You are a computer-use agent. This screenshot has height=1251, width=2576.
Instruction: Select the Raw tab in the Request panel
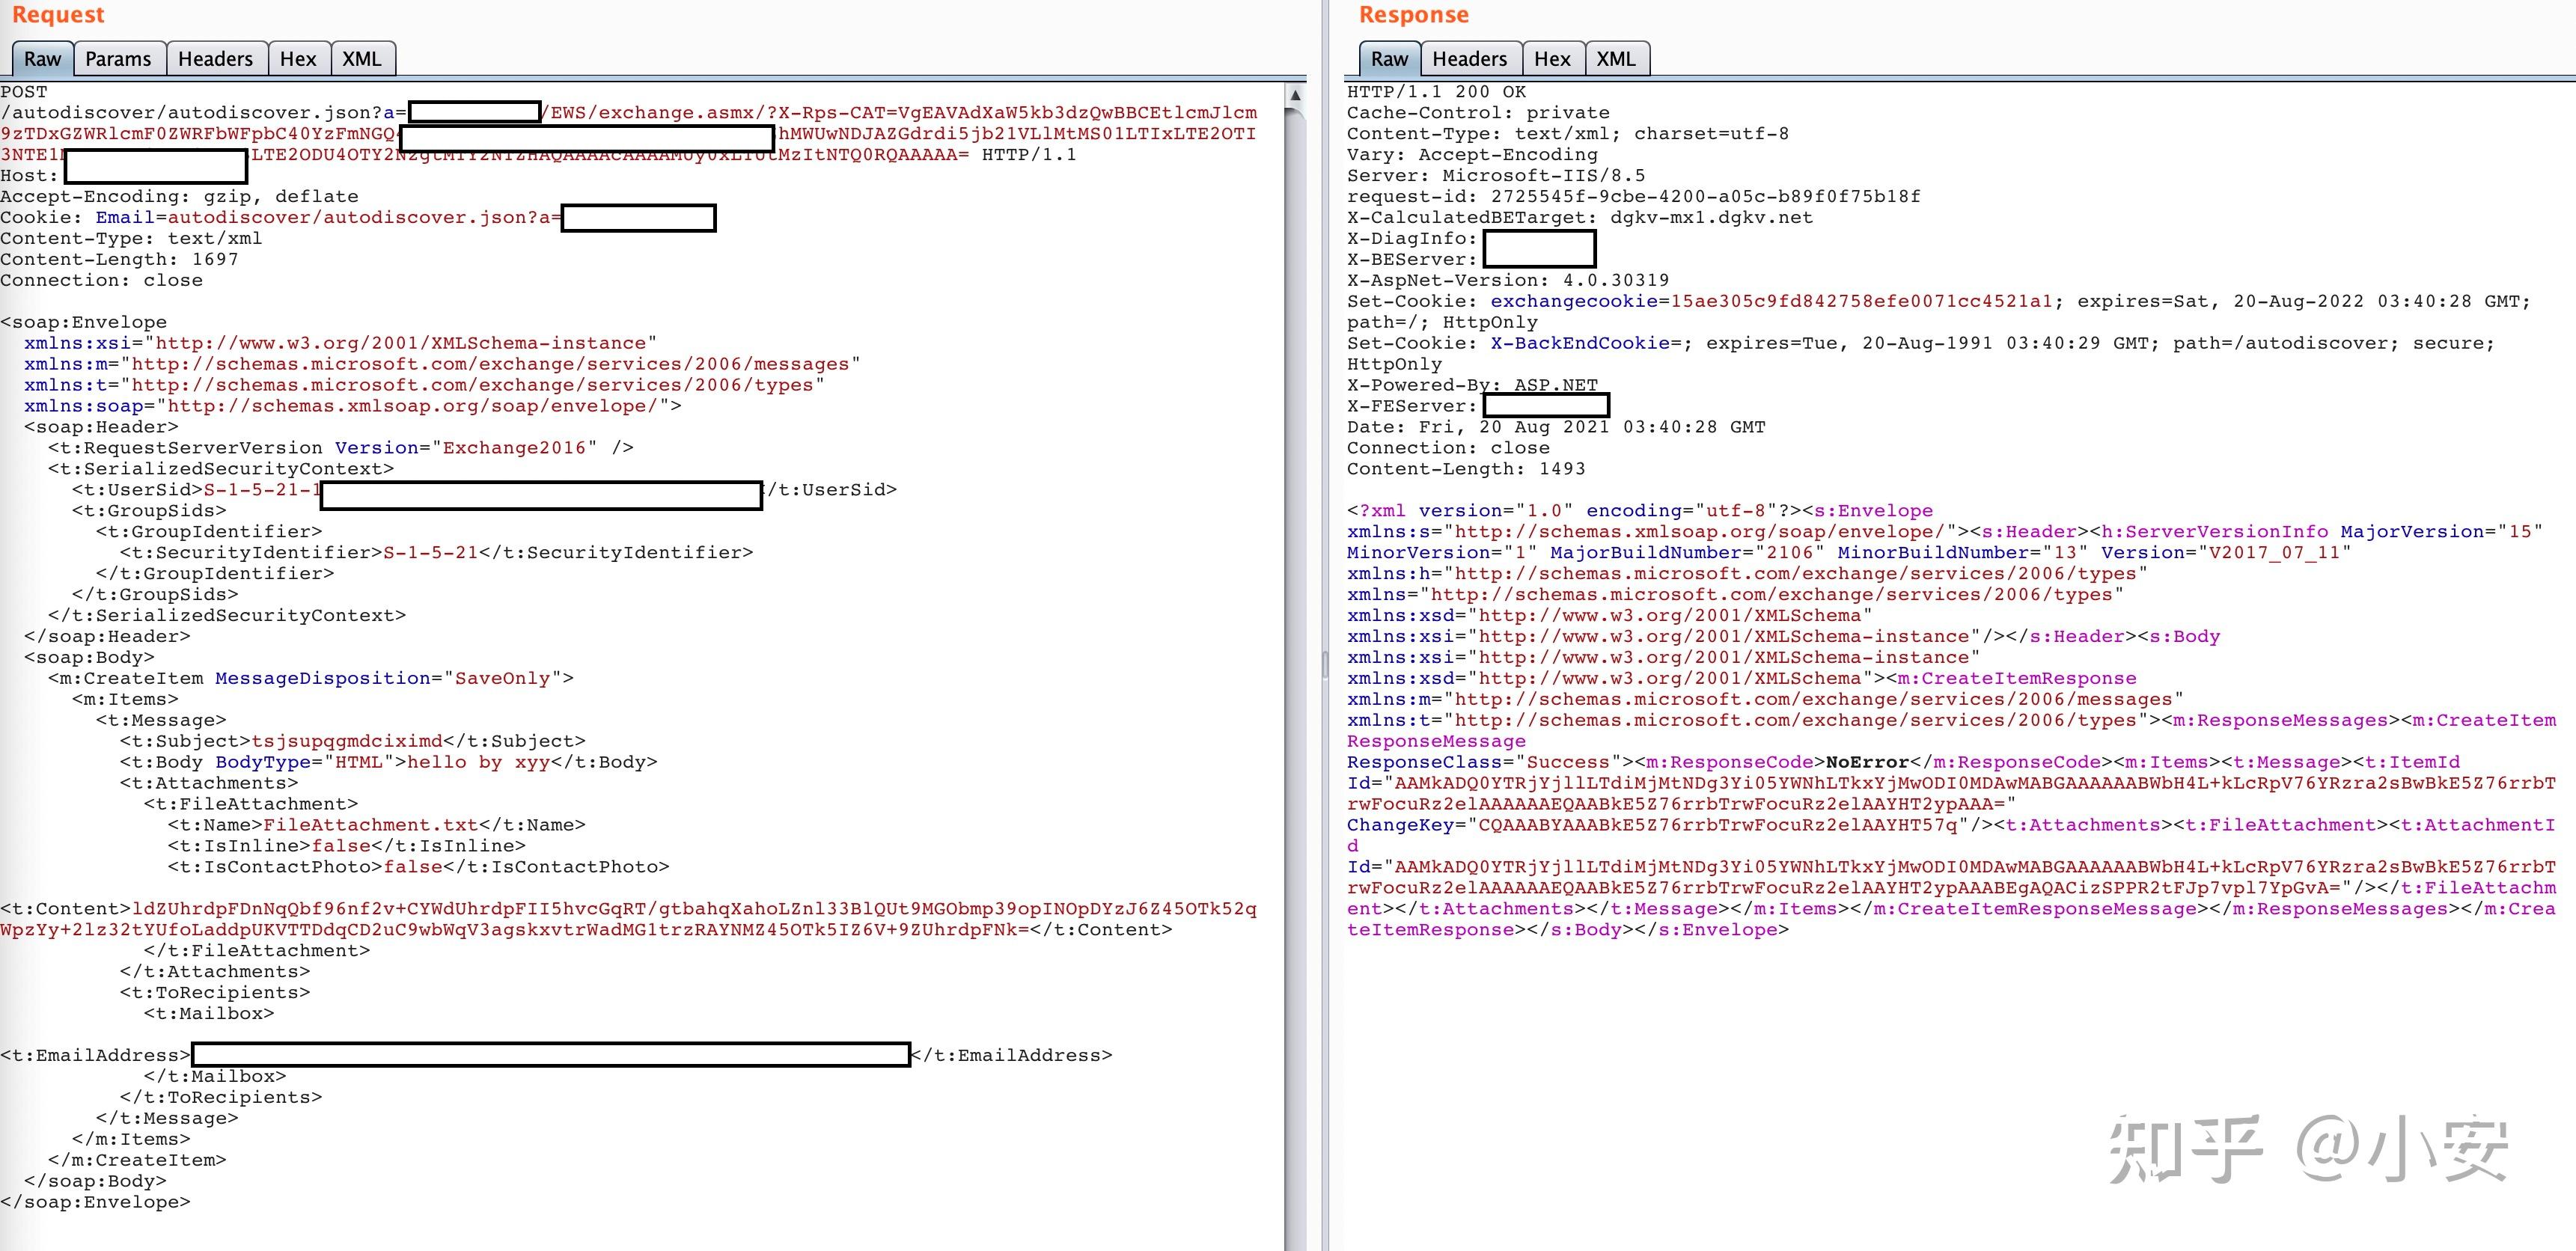[x=41, y=58]
